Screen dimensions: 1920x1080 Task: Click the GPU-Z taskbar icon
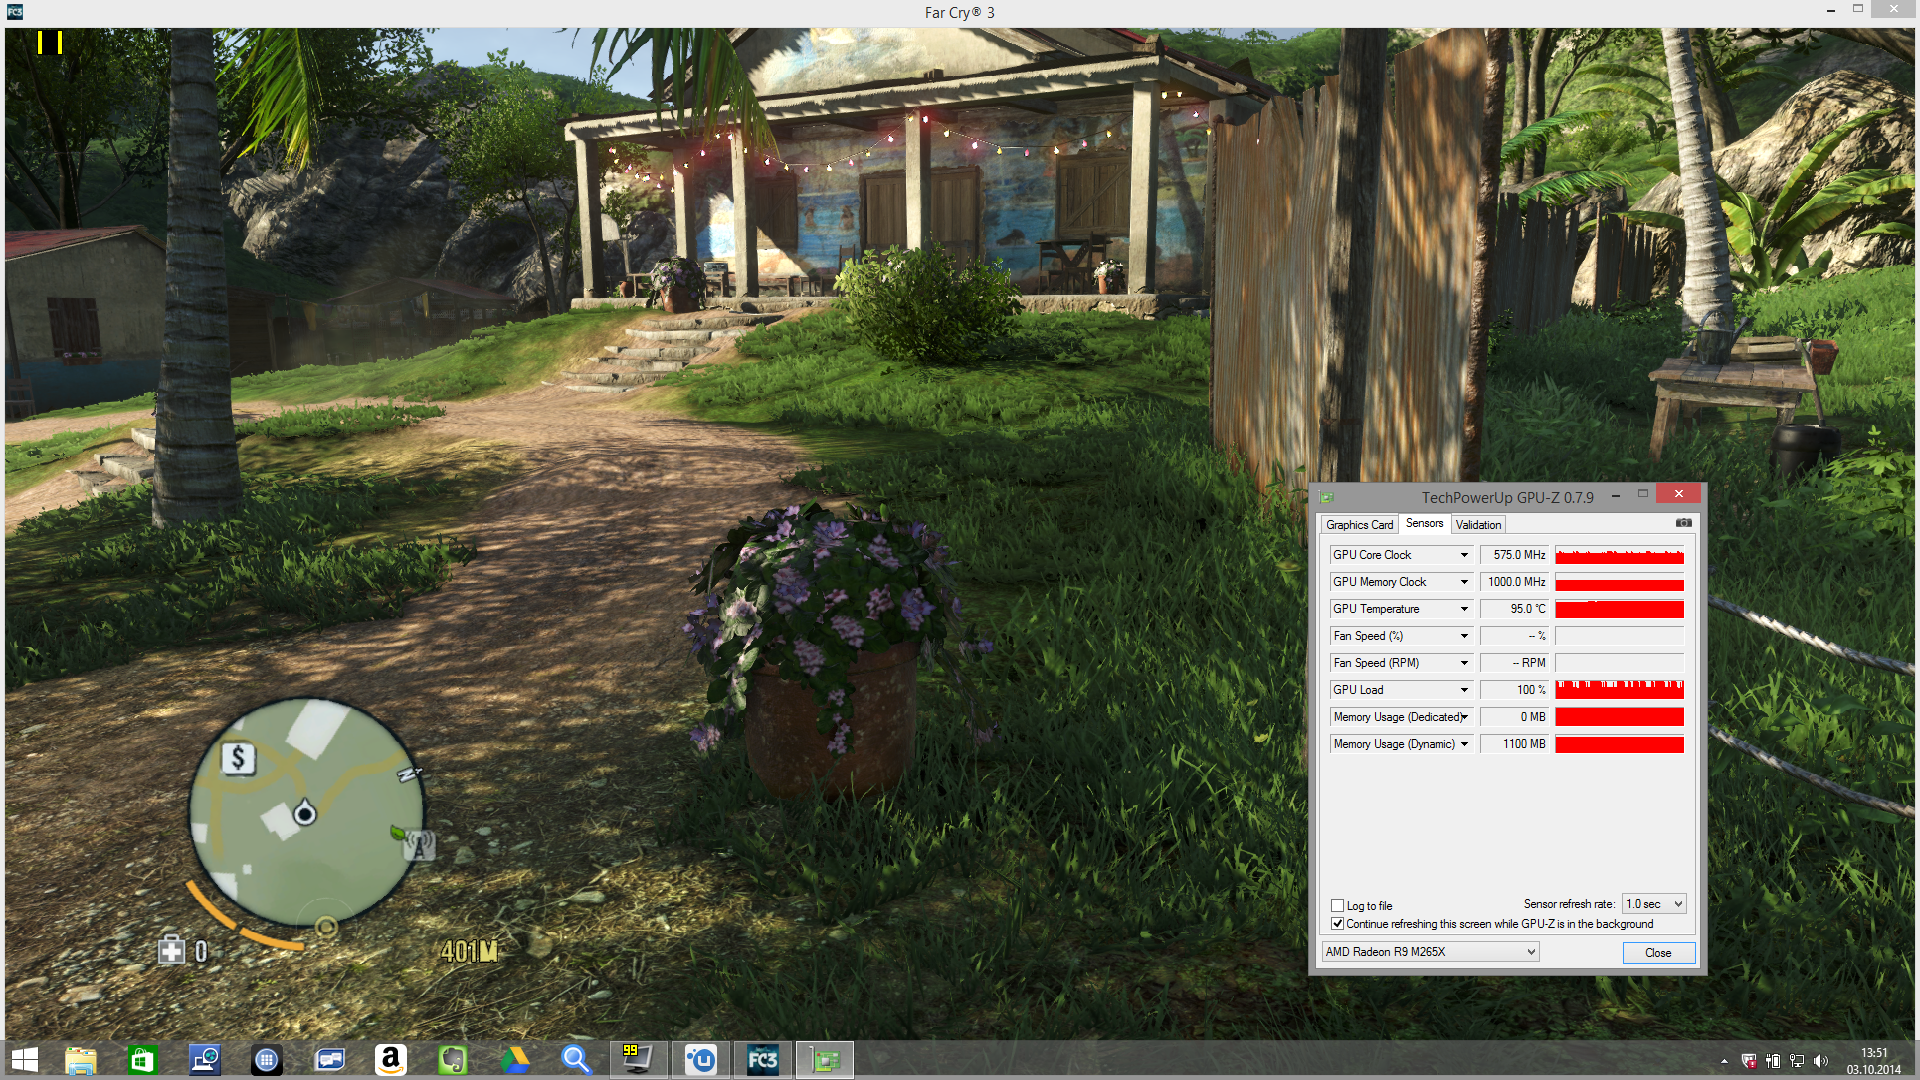[825, 1060]
